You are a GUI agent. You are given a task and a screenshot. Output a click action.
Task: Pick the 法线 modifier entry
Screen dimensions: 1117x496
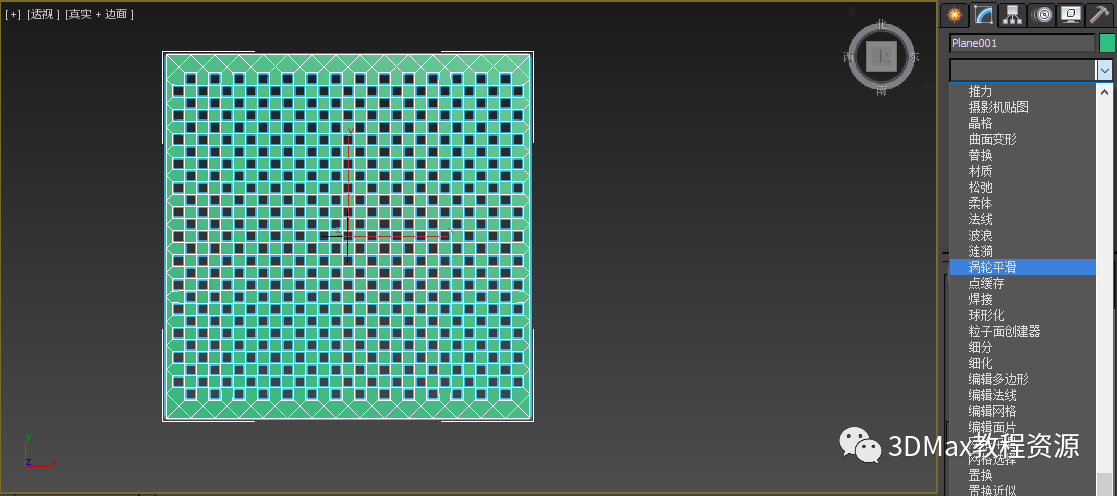click(x=1022, y=219)
